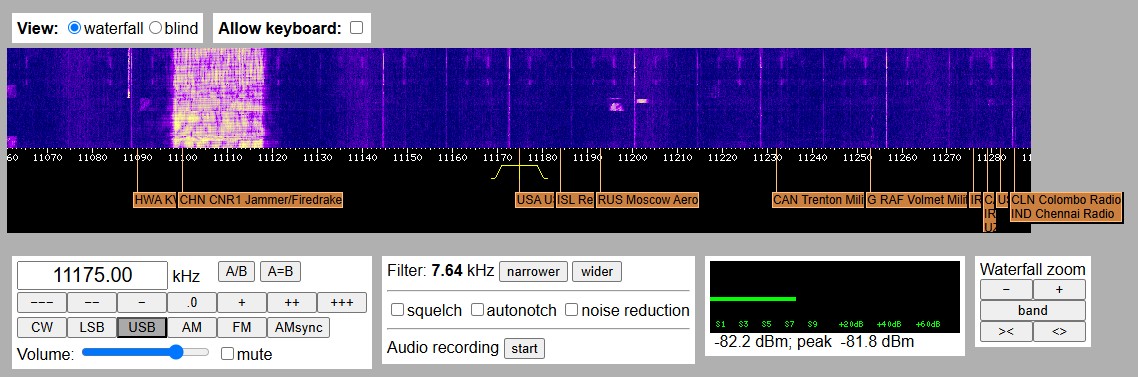
Task: Click the triple plus tuning step button
Action: tap(341, 302)
